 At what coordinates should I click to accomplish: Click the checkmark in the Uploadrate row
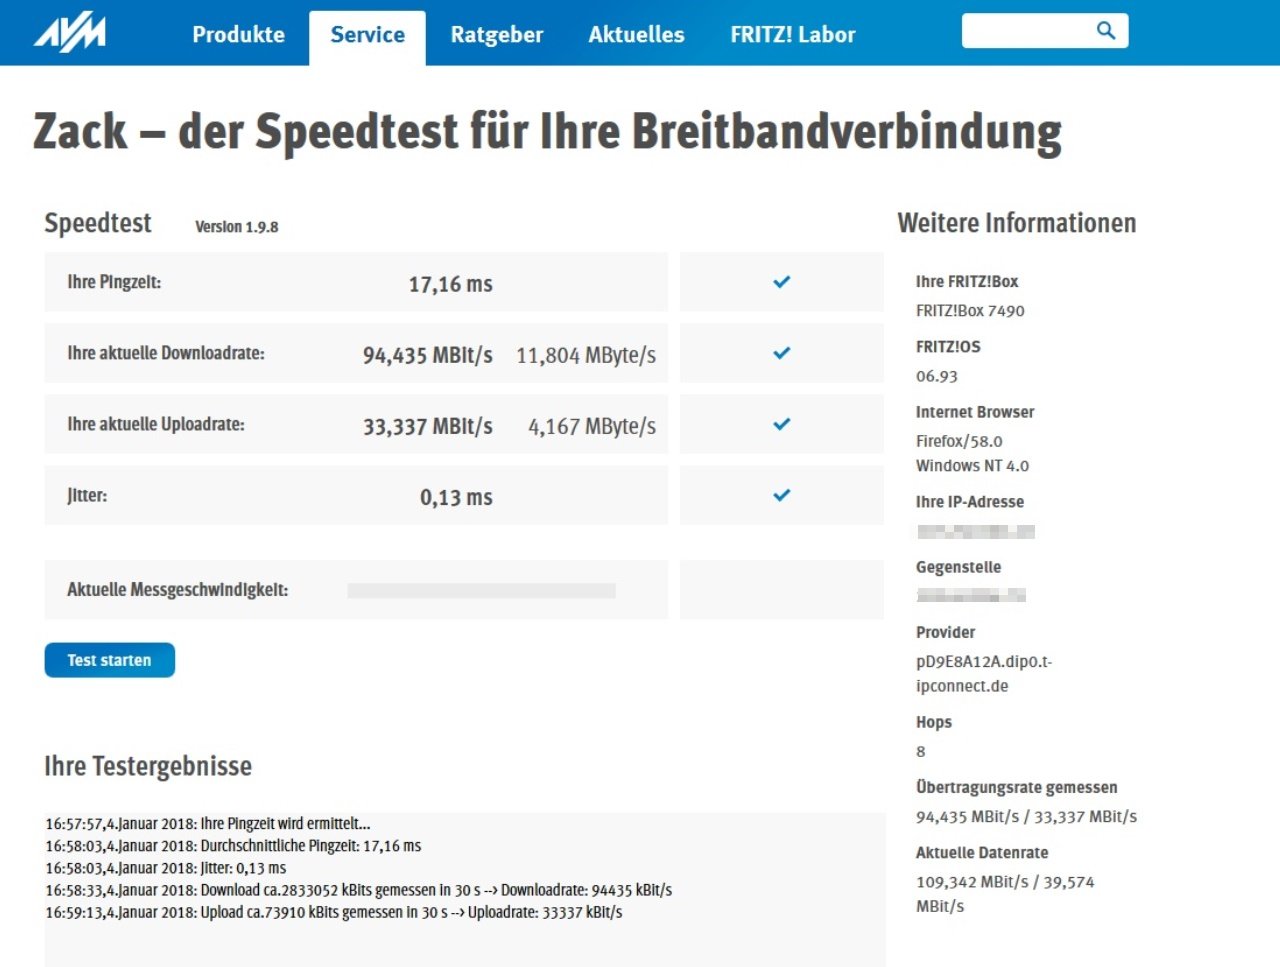[x=782, y=424]
